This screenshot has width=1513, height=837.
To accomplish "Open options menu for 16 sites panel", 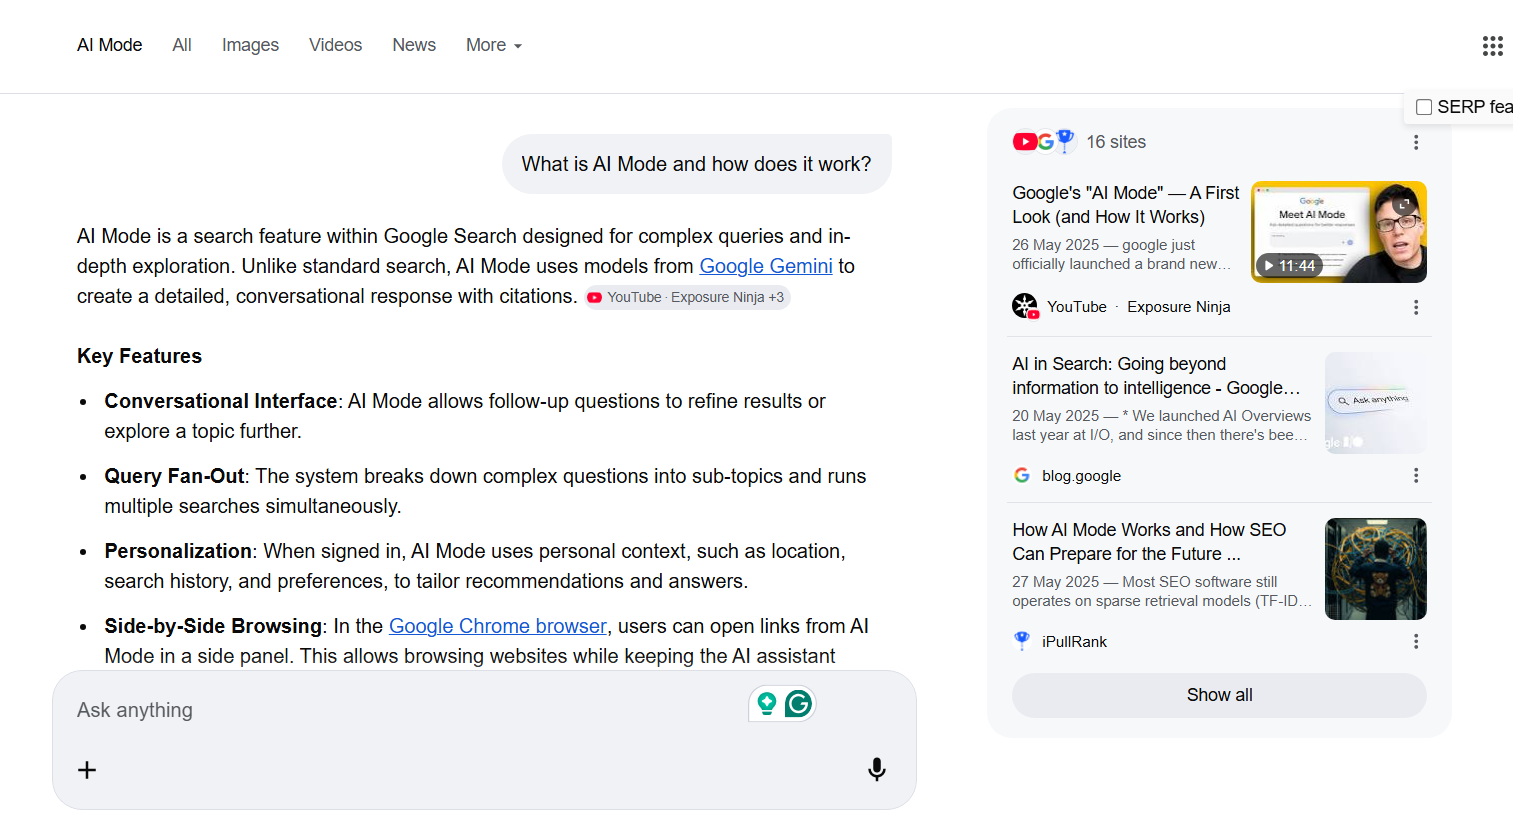I will [x=1416, y=142].
